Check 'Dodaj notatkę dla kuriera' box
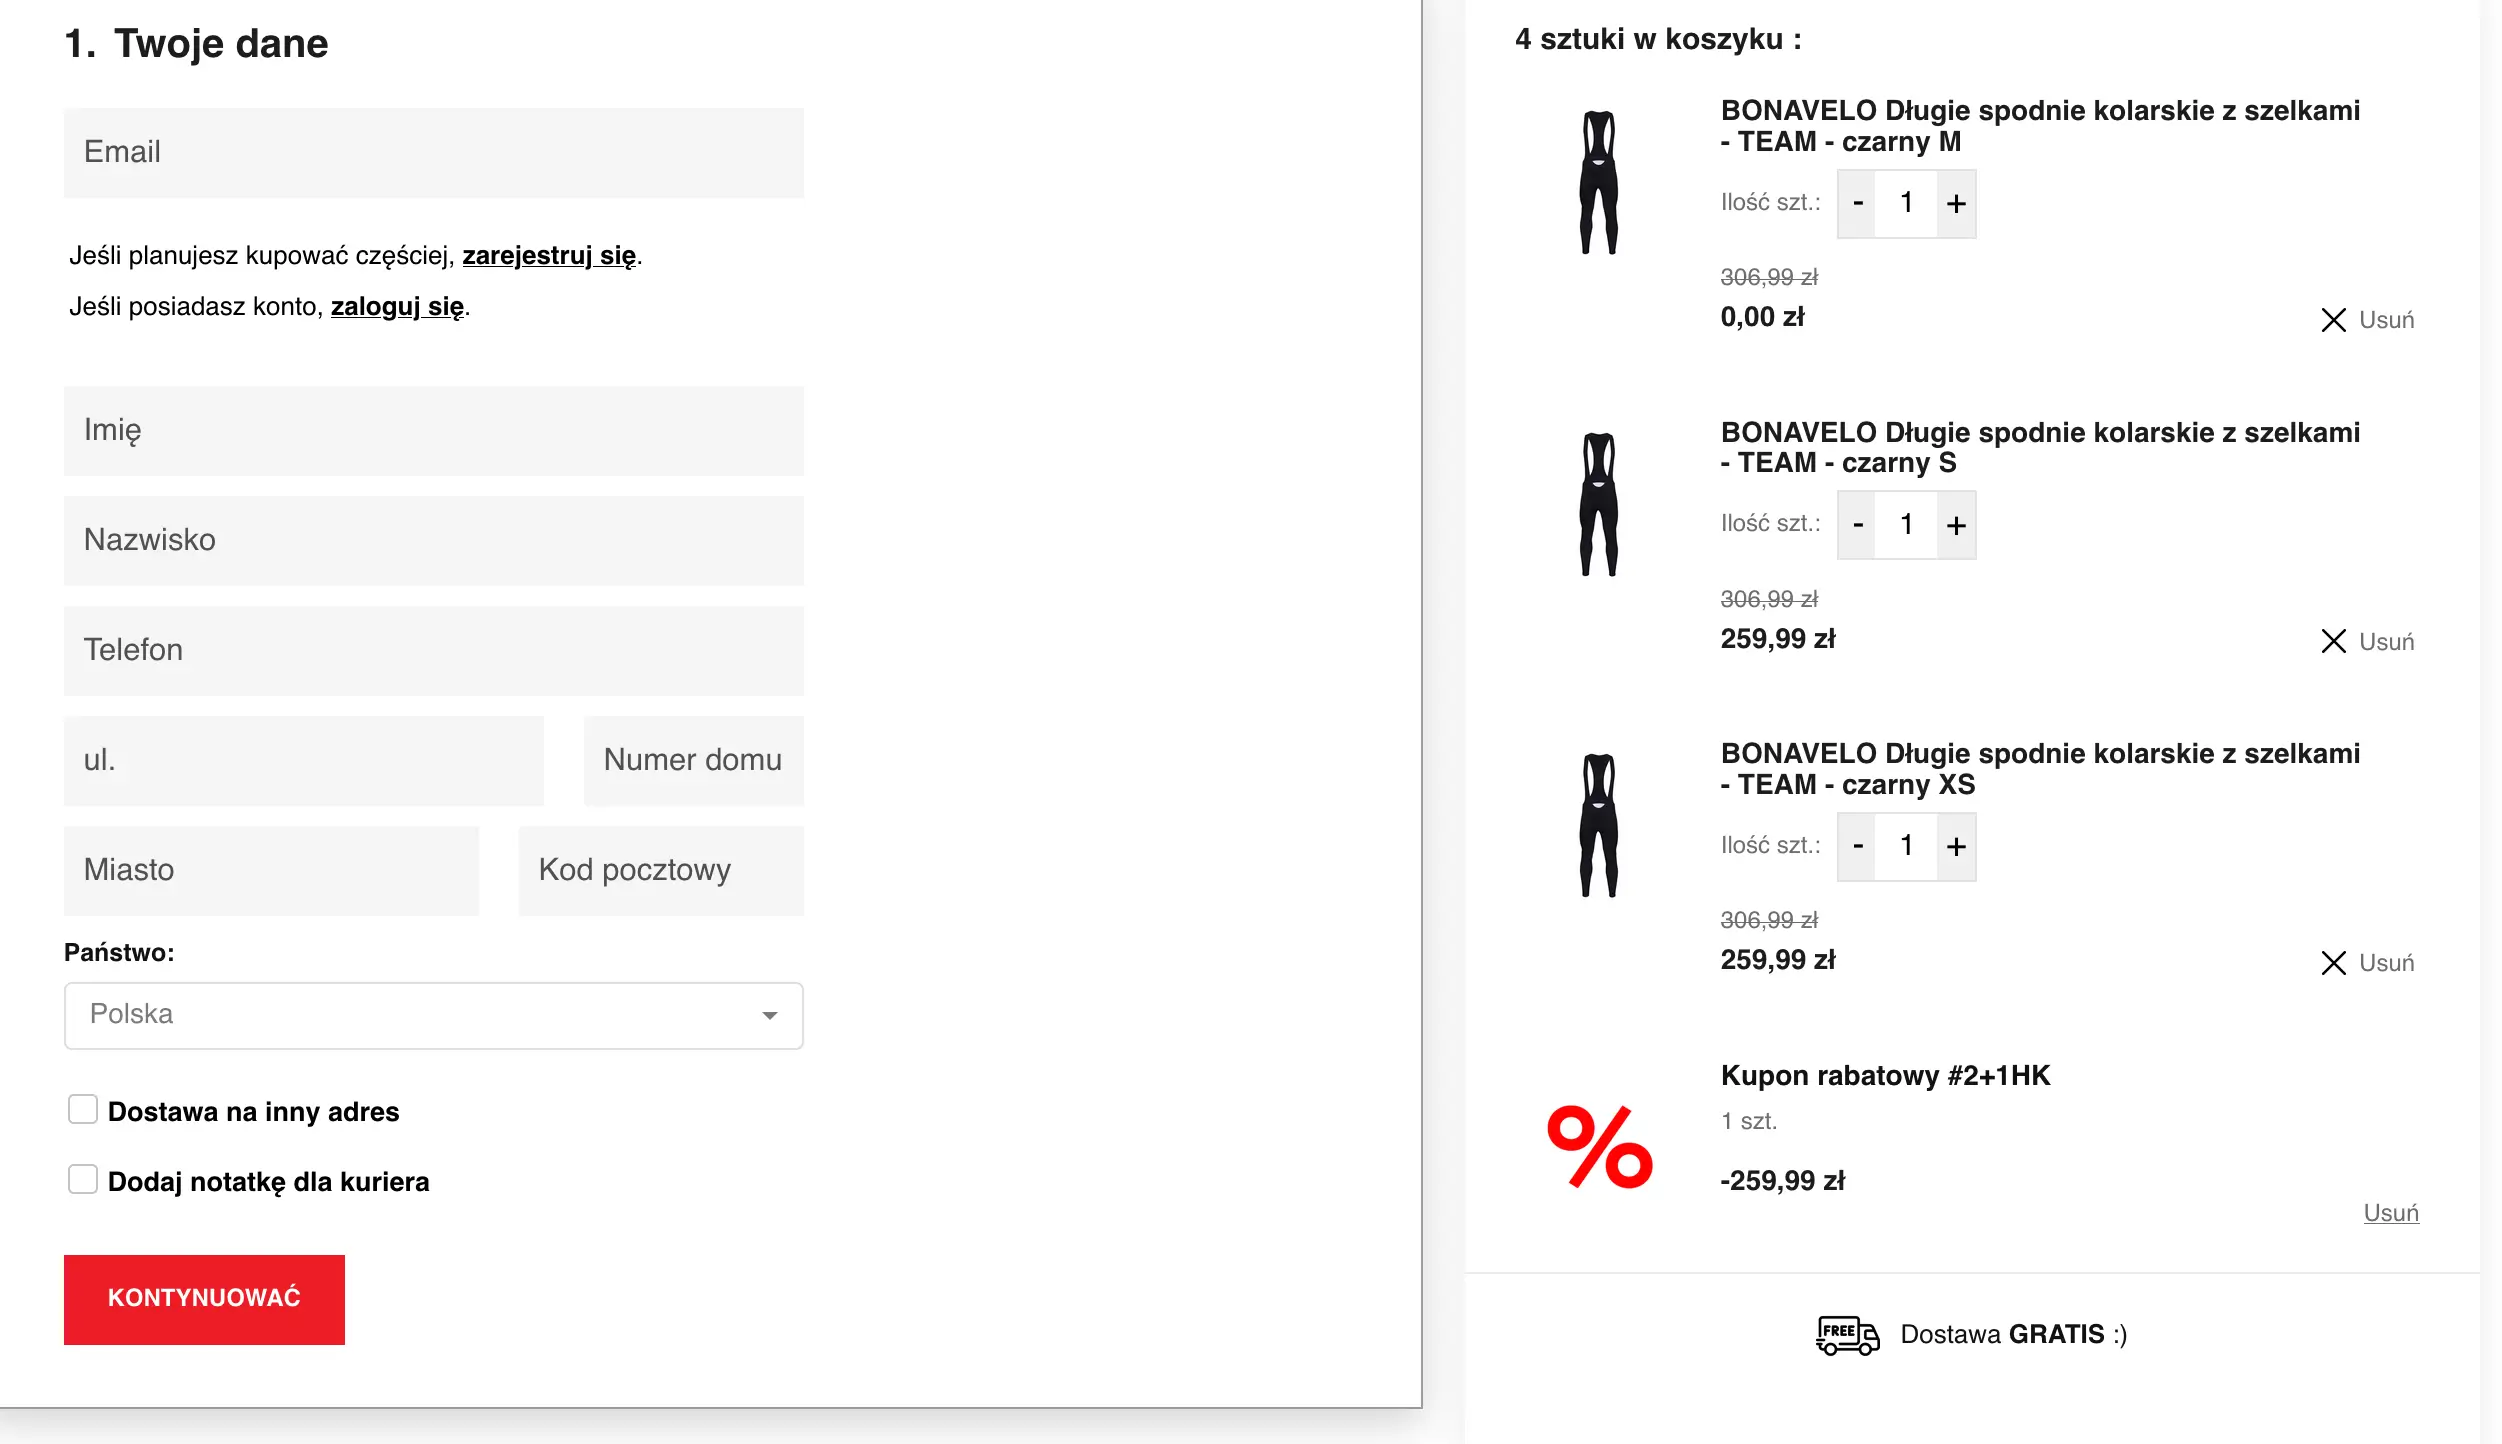The image size is (2502, 1444). (83, 1180)
